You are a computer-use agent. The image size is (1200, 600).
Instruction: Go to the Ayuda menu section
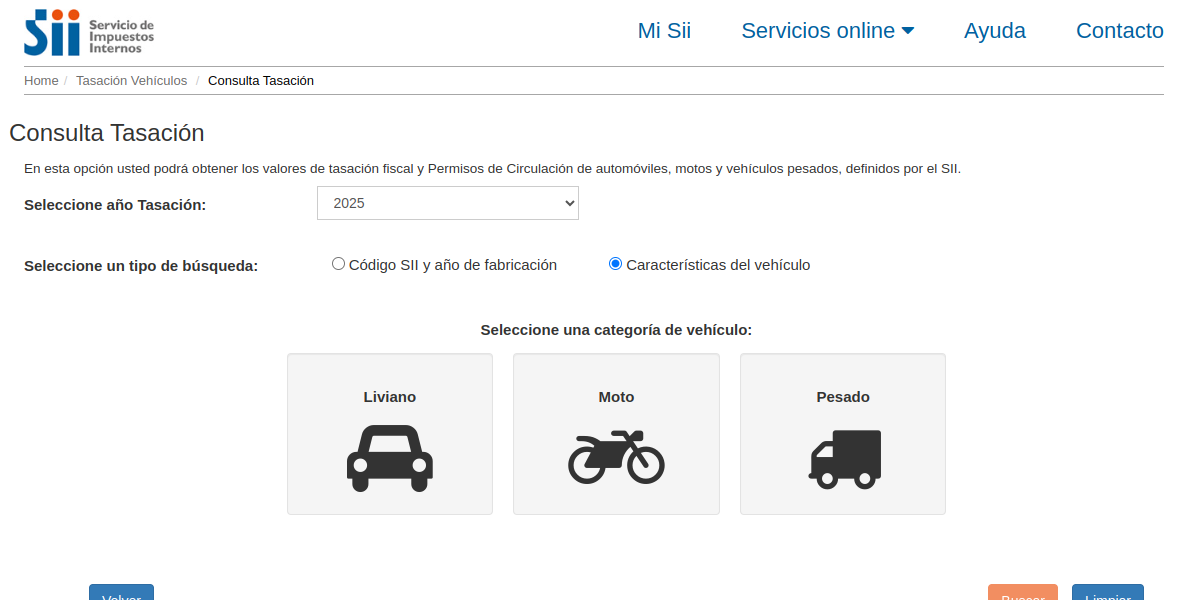[994, 31]
